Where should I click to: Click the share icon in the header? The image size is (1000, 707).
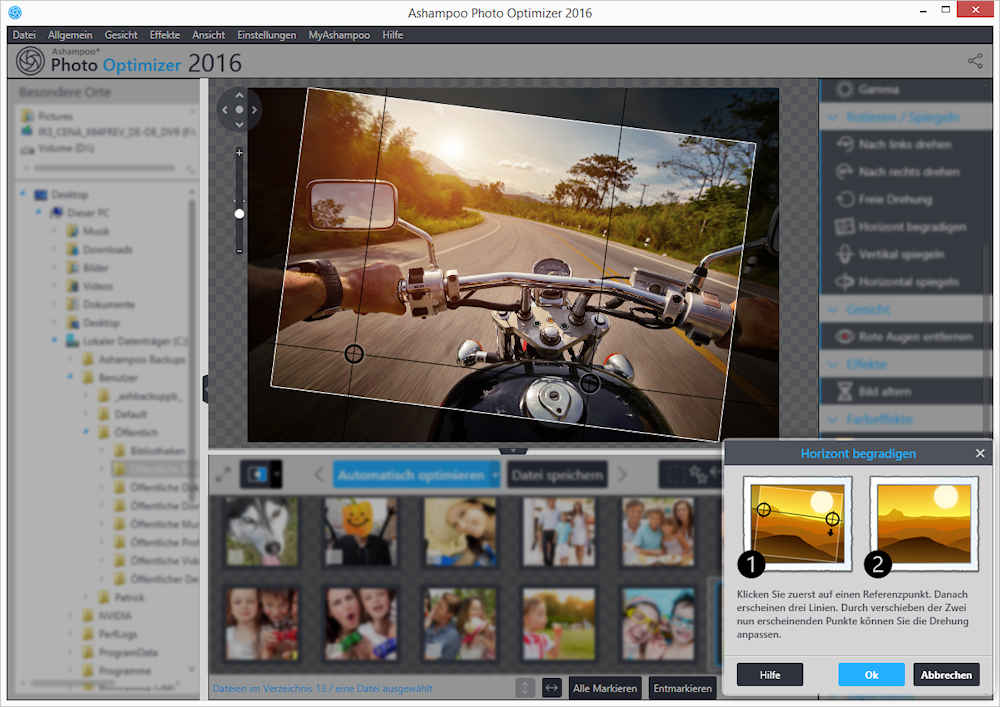[975, 62]
